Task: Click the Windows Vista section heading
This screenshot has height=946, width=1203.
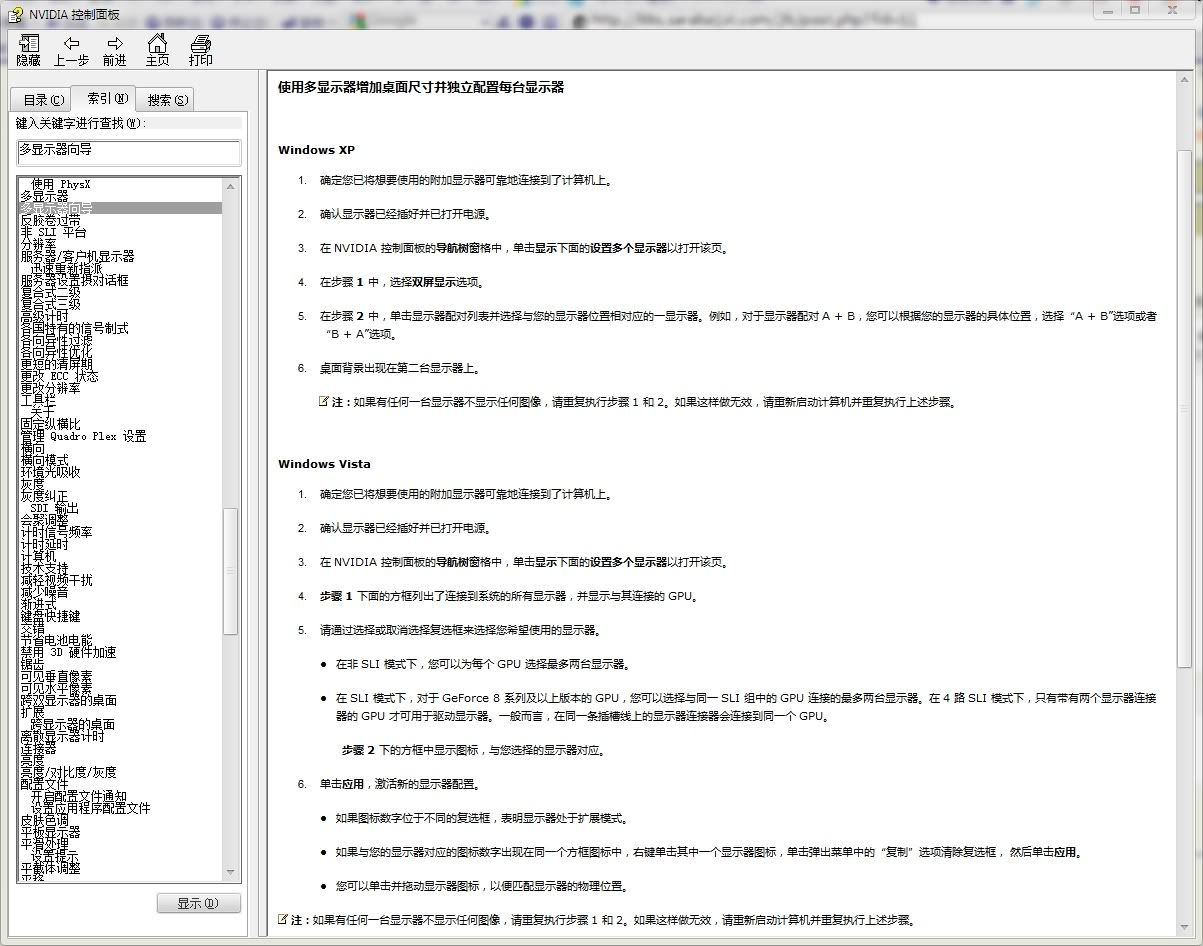Action: tap(324, 464)
